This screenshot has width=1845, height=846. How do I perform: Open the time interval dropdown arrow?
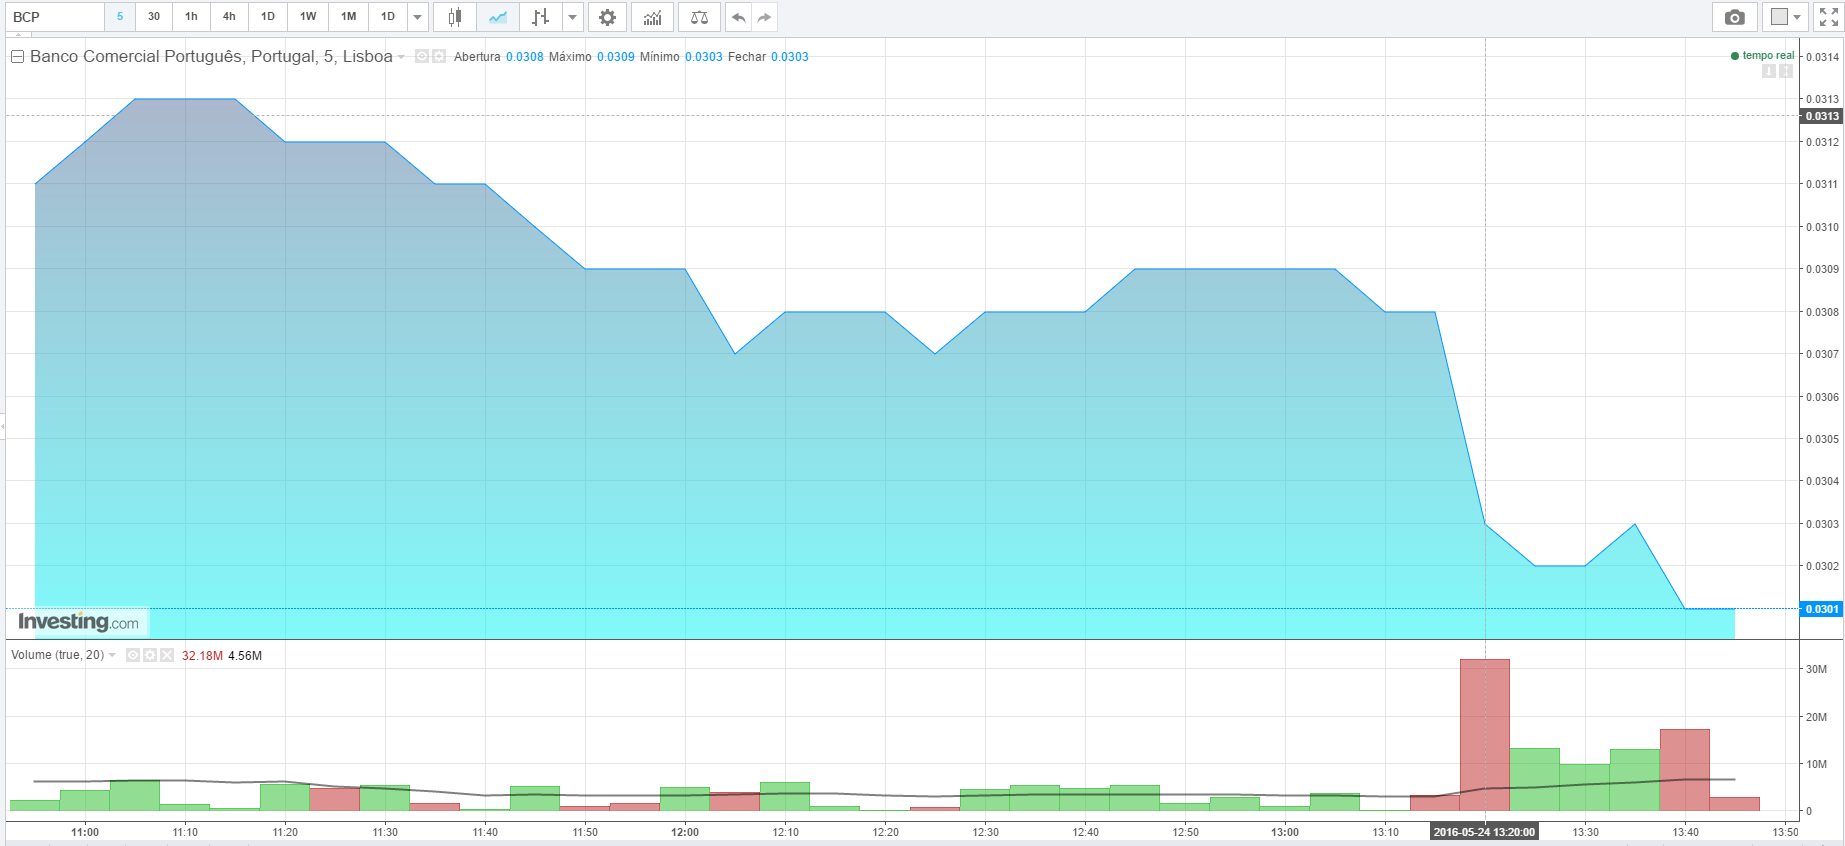(x=418, y=17)
